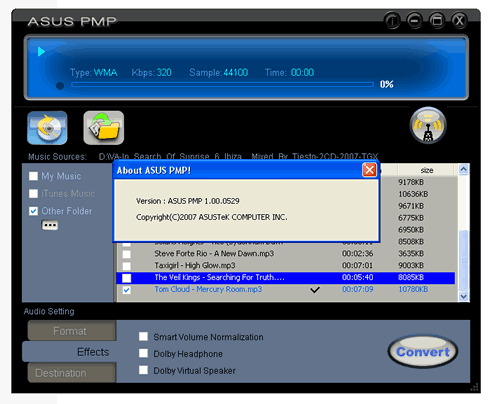Select 'Tom Cloud - Mercury Room.mp3' row

[x=285, y=290]
